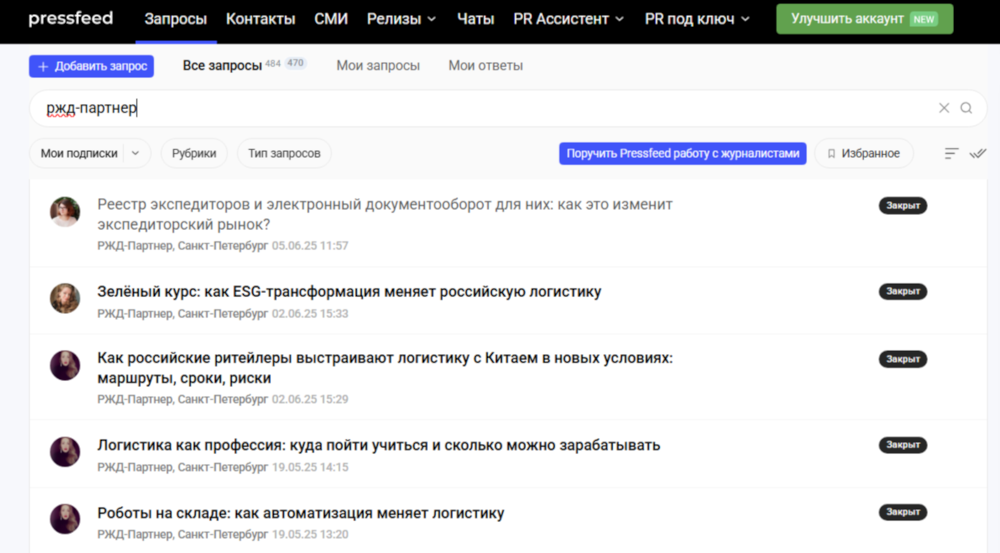Go to the Запросы section
The height and width of the screenshot is (553, 1000).
pos(175,19)
